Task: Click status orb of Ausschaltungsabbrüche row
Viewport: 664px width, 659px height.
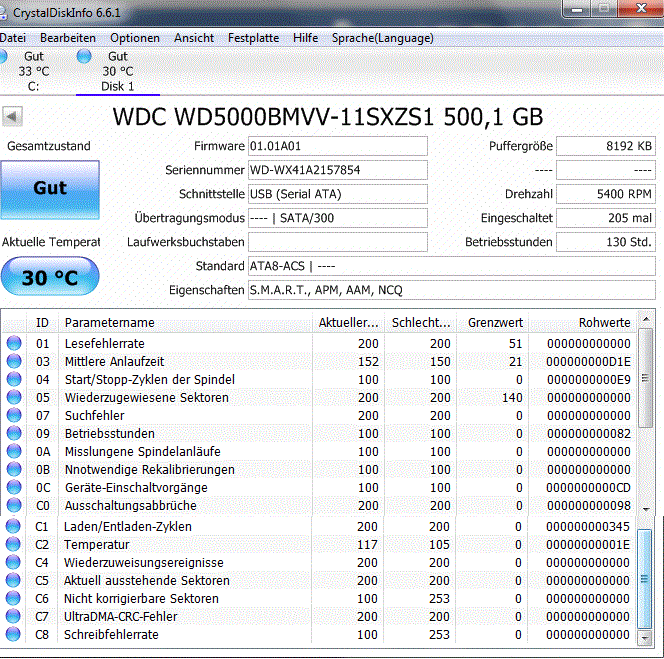Action: [x=14, y=505]
